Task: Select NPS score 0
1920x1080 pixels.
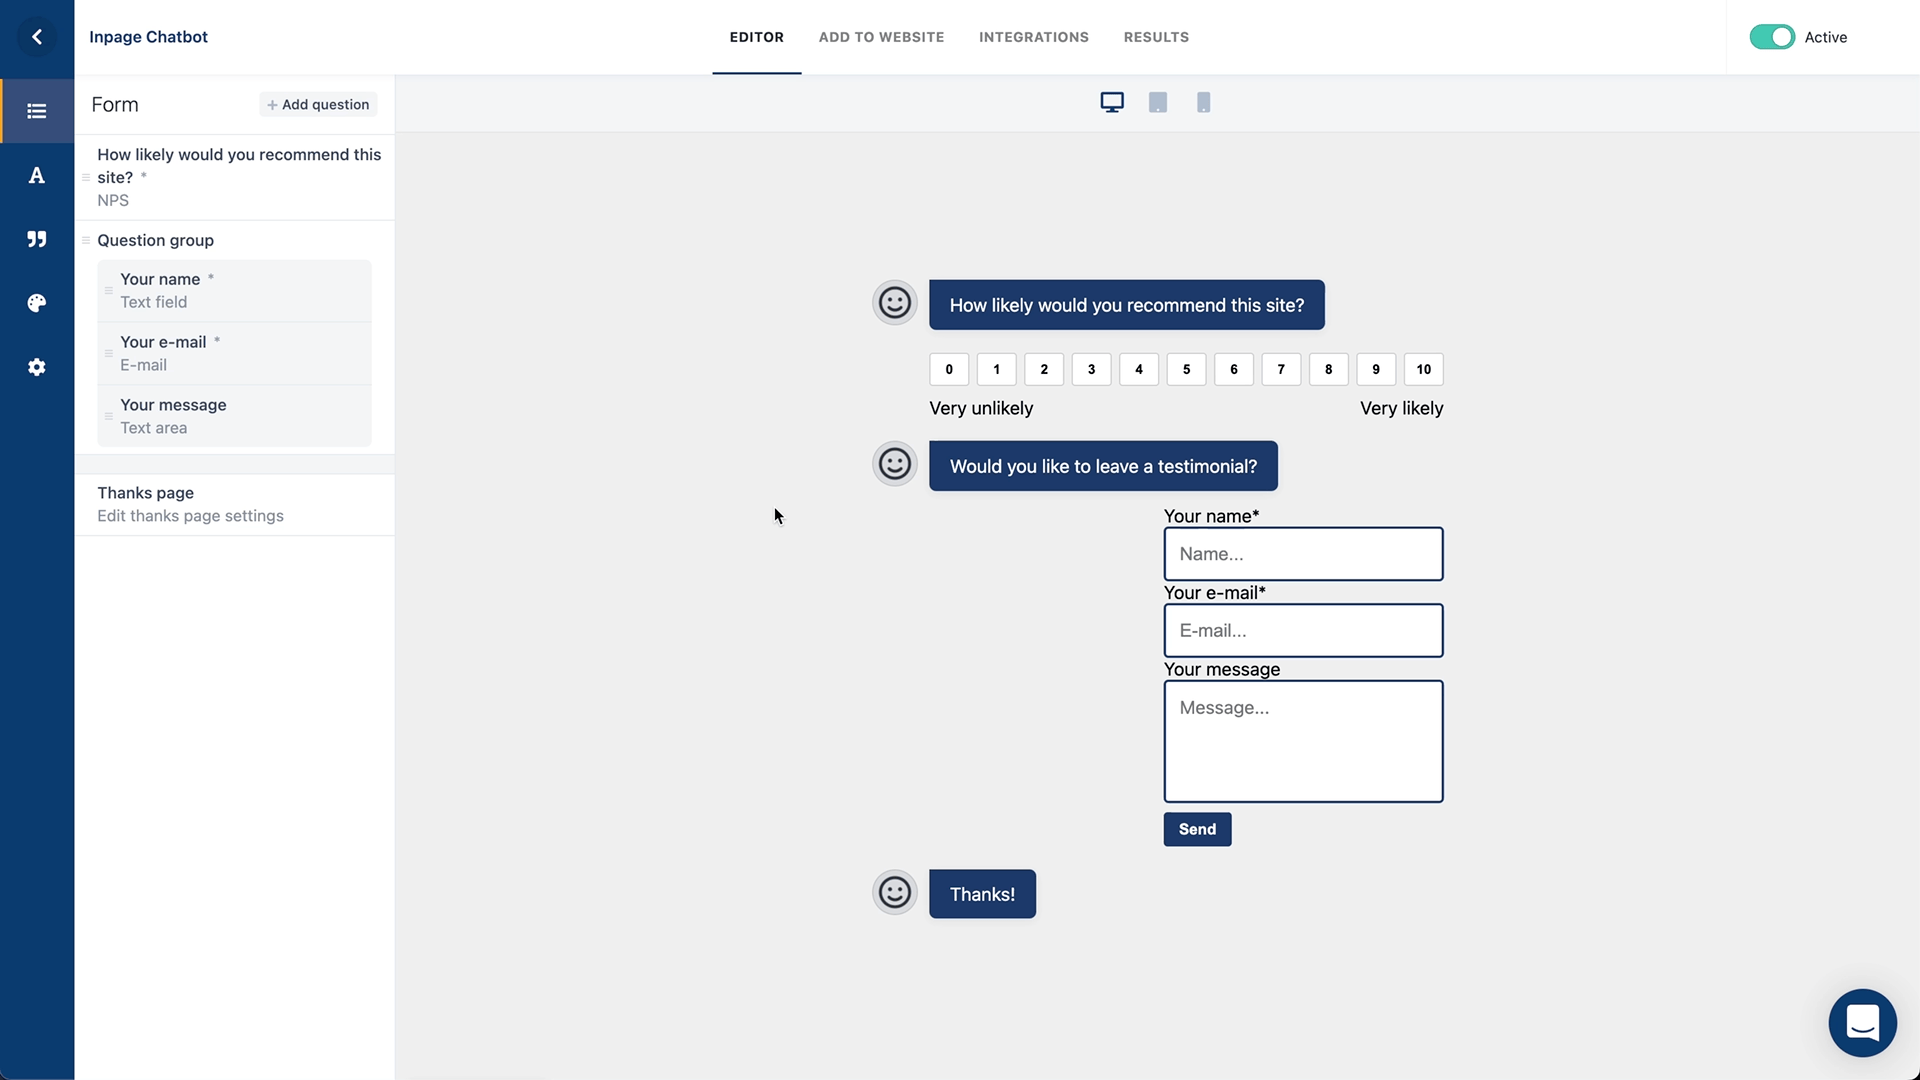Action: (x=949, y=369)
